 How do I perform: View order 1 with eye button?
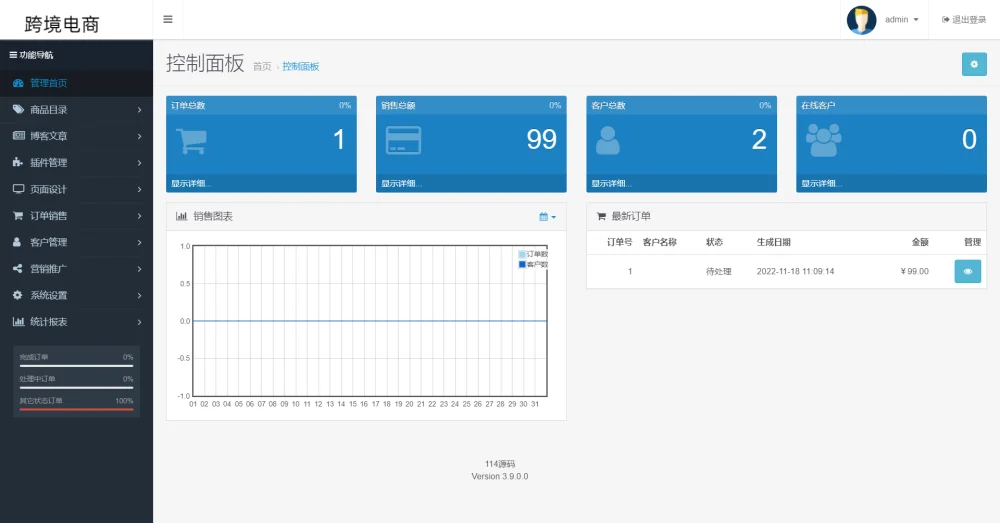pyautogui.click(x=967, y=271)
